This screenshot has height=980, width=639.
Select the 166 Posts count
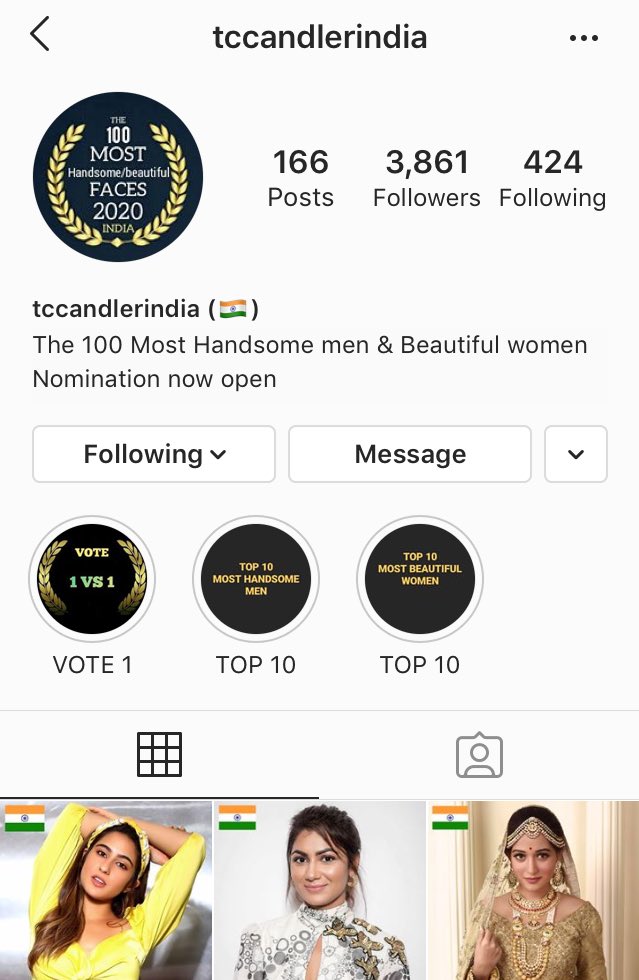coord(301,178)
